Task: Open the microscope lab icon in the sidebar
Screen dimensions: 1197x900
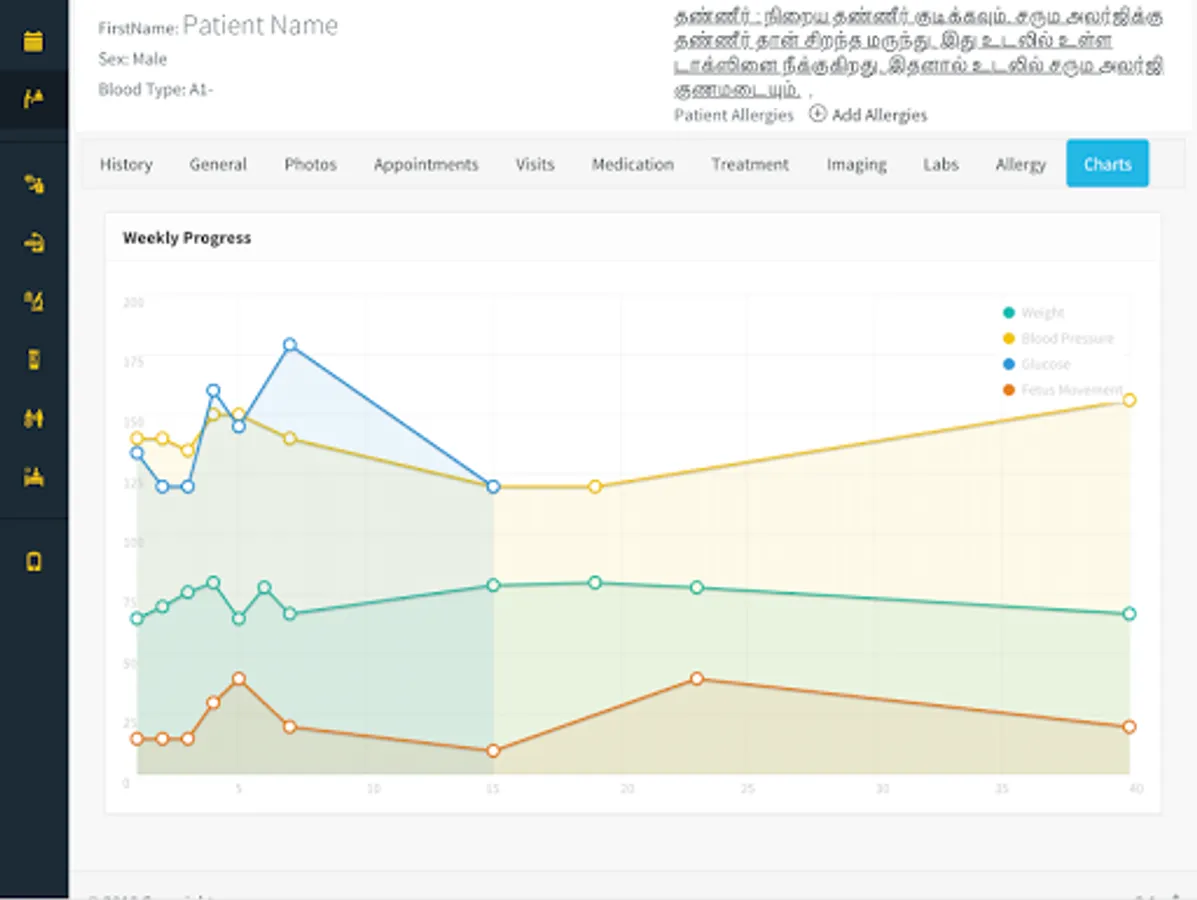Action: tap(33, 301)
